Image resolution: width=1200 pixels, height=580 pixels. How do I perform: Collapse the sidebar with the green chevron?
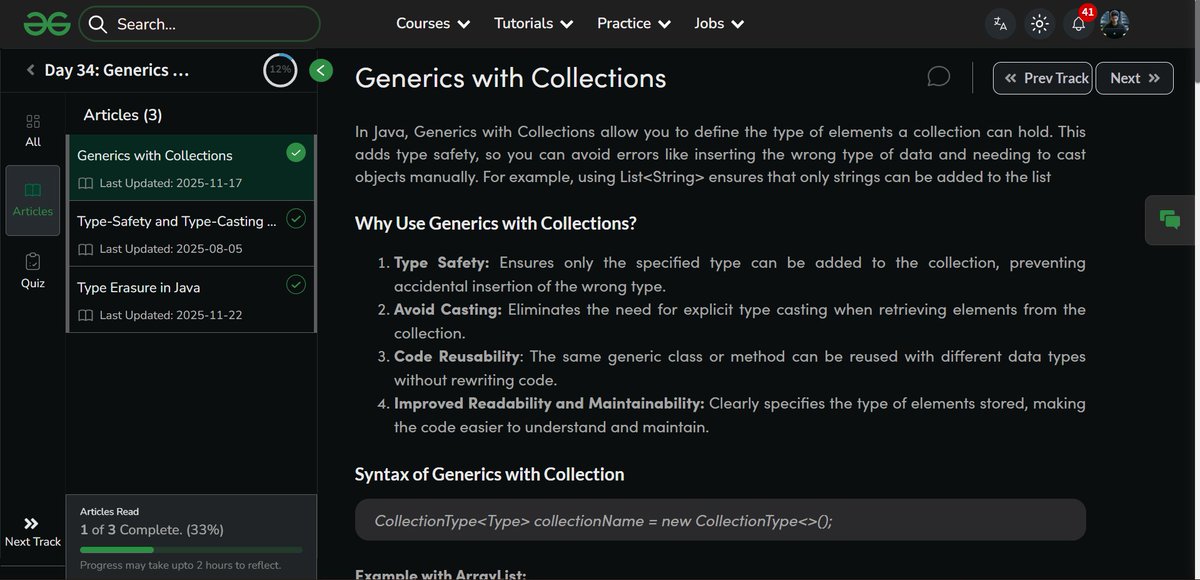319,70
